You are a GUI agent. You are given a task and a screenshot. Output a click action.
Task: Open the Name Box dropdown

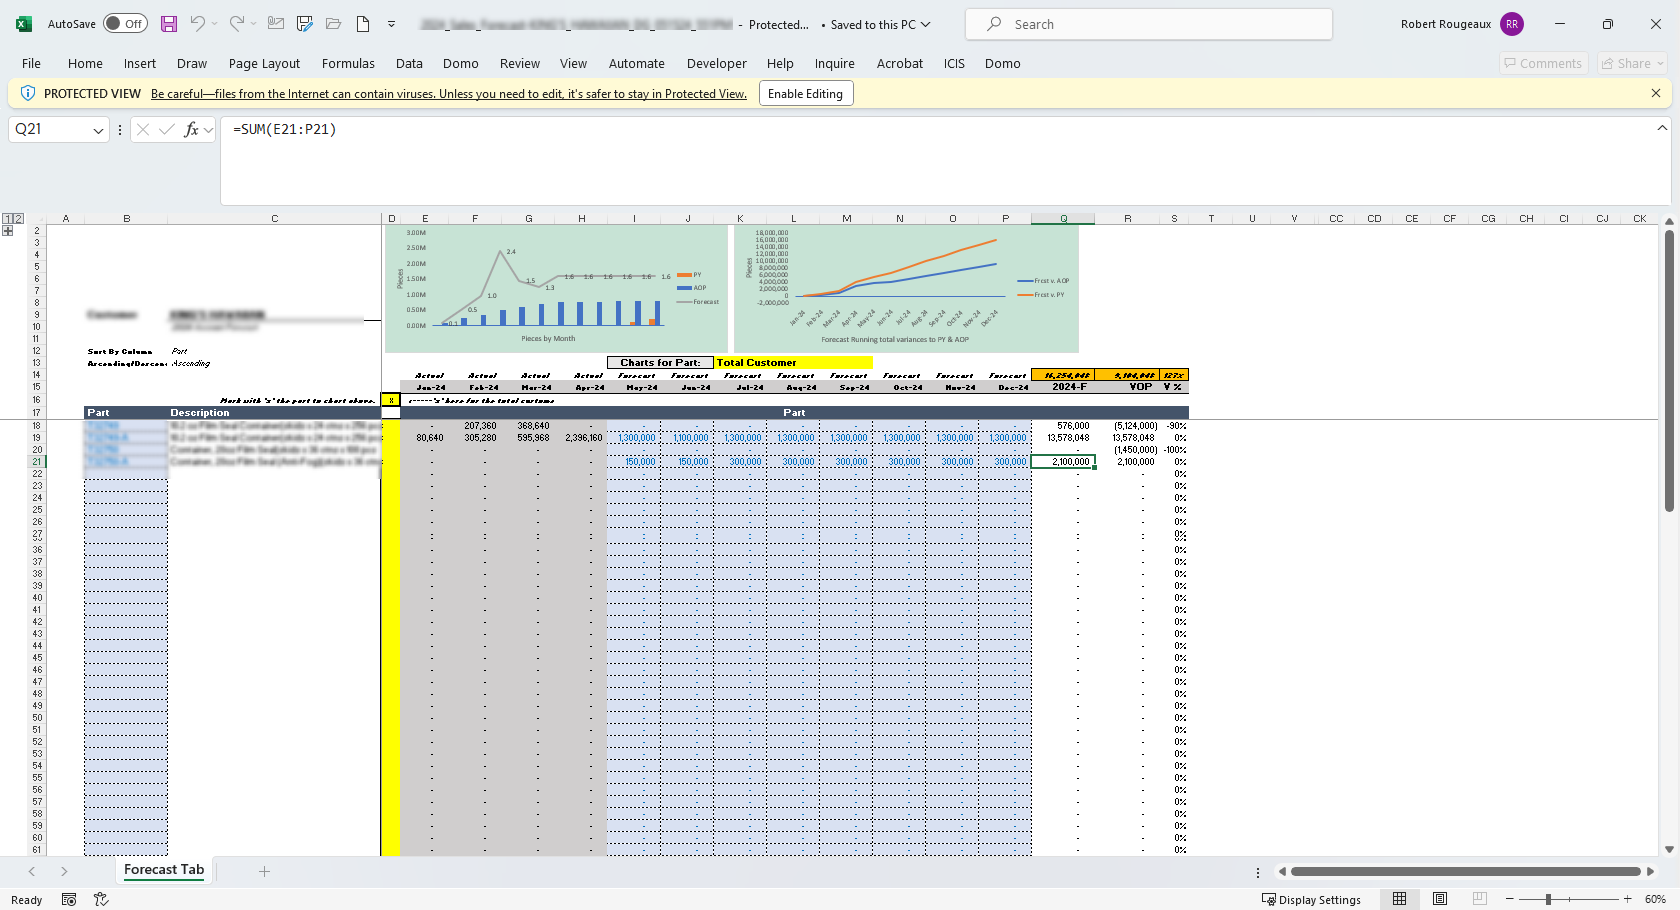click(97, 129)
